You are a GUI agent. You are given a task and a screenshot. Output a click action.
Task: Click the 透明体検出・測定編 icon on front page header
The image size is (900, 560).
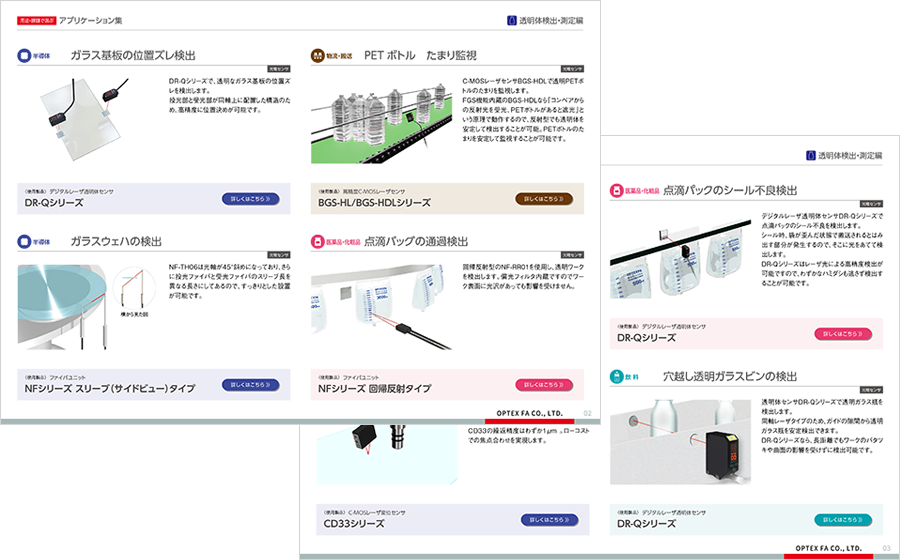point(512,21)
